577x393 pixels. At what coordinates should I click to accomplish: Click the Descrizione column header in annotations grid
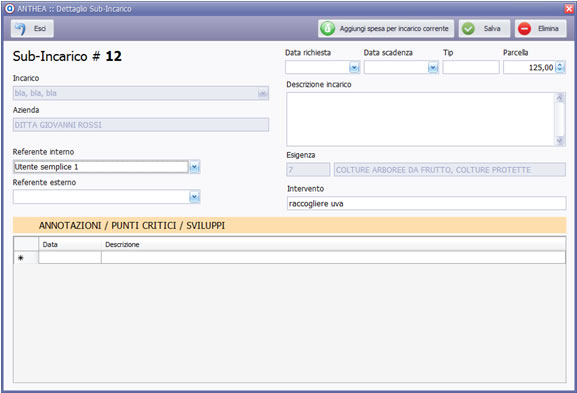point(333,244)
